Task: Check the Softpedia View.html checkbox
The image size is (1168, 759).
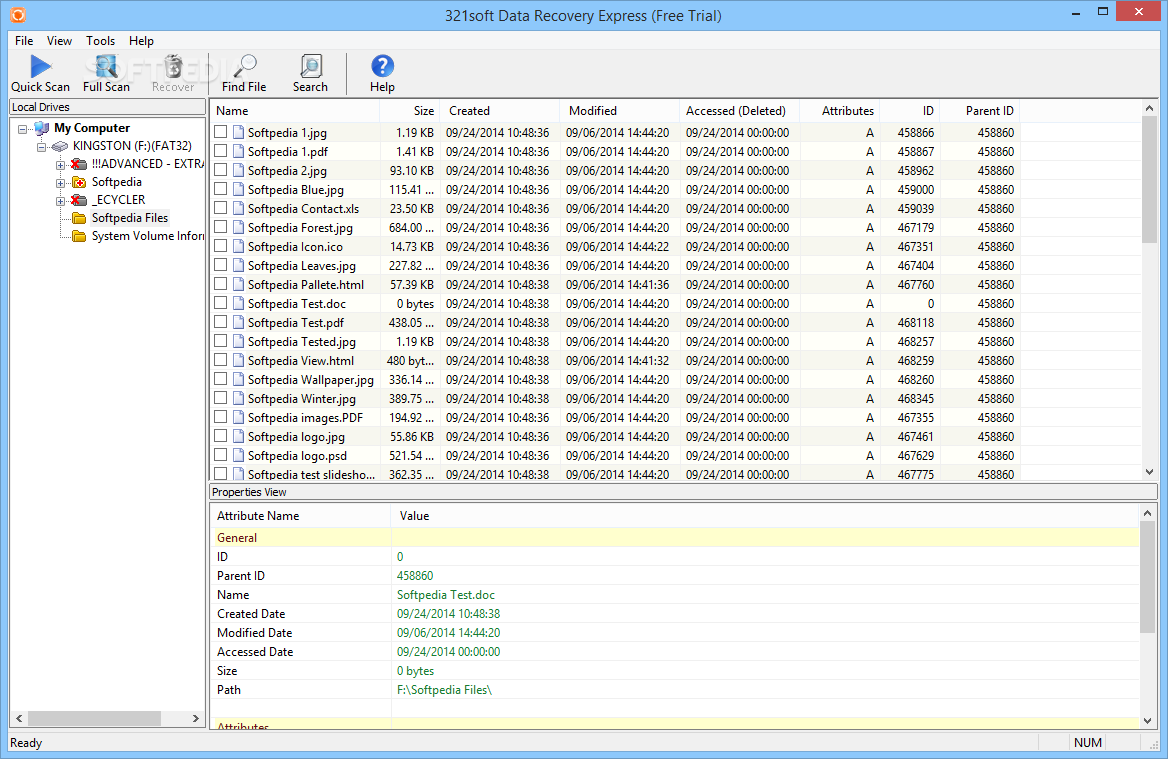Action: pyautogui.click(x=220, y=361)
